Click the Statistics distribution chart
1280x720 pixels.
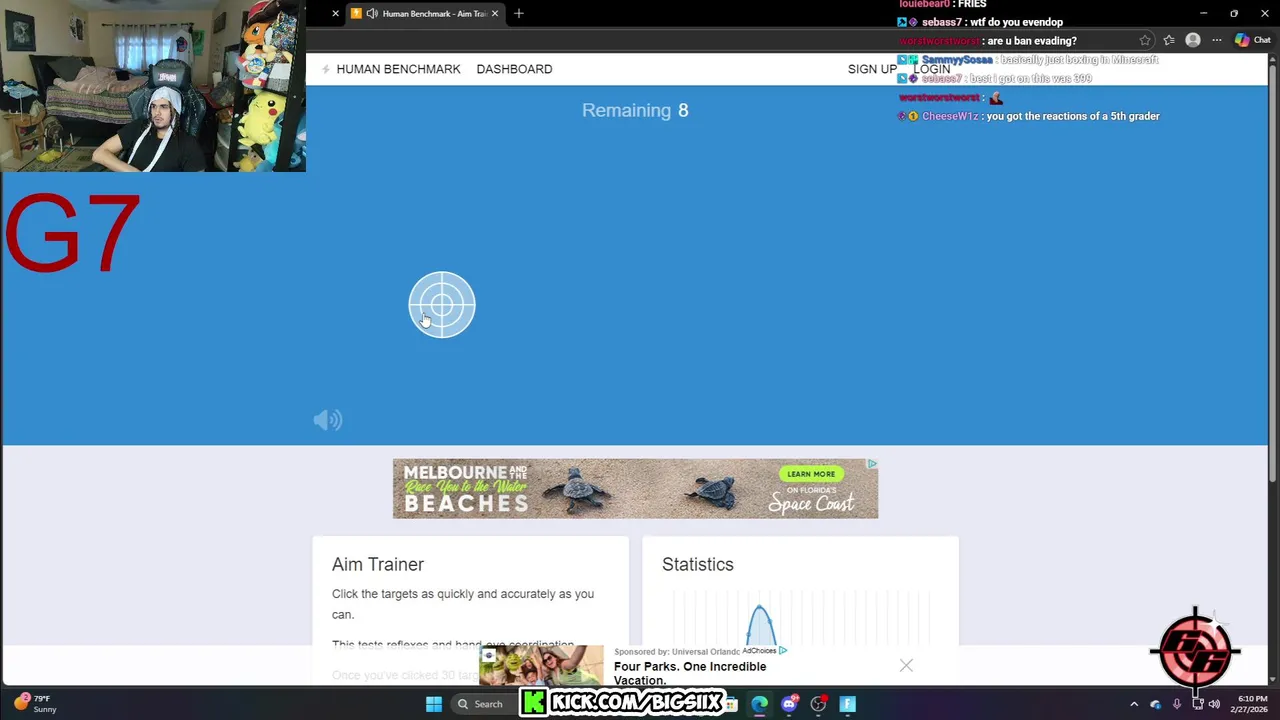[800, 620]
